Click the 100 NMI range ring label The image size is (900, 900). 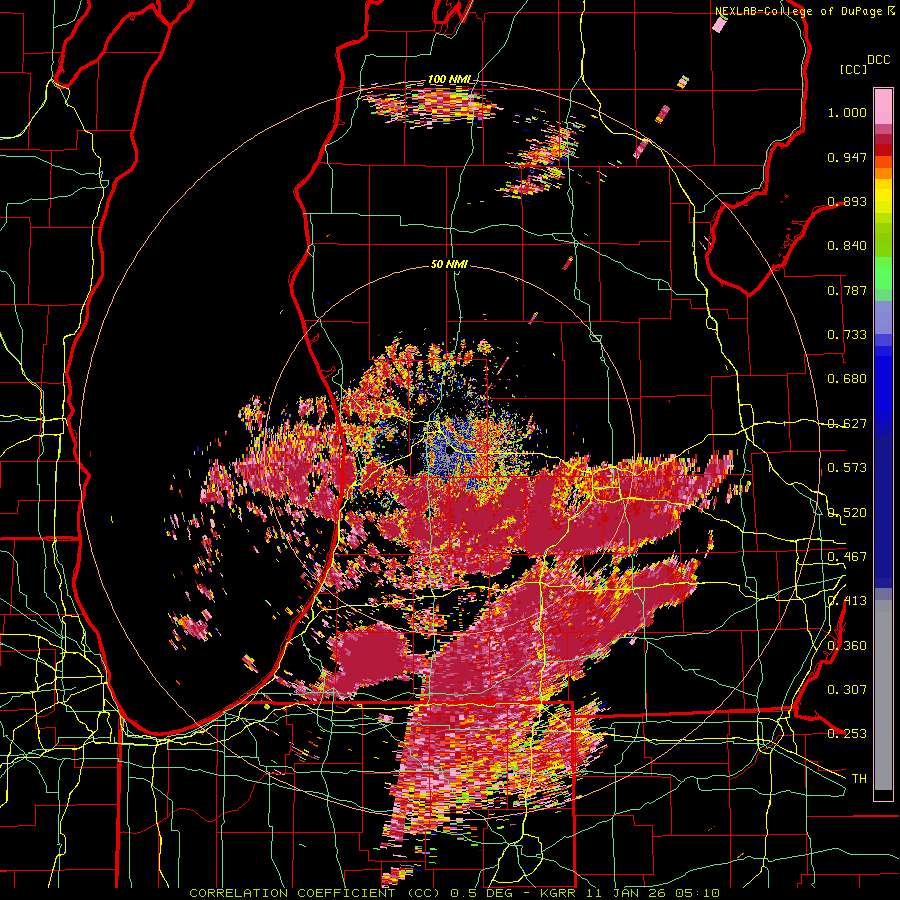[x=449, y=79]
